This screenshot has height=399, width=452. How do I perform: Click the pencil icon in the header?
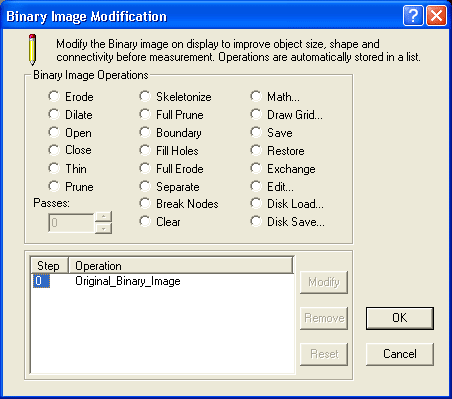(32, 49)
